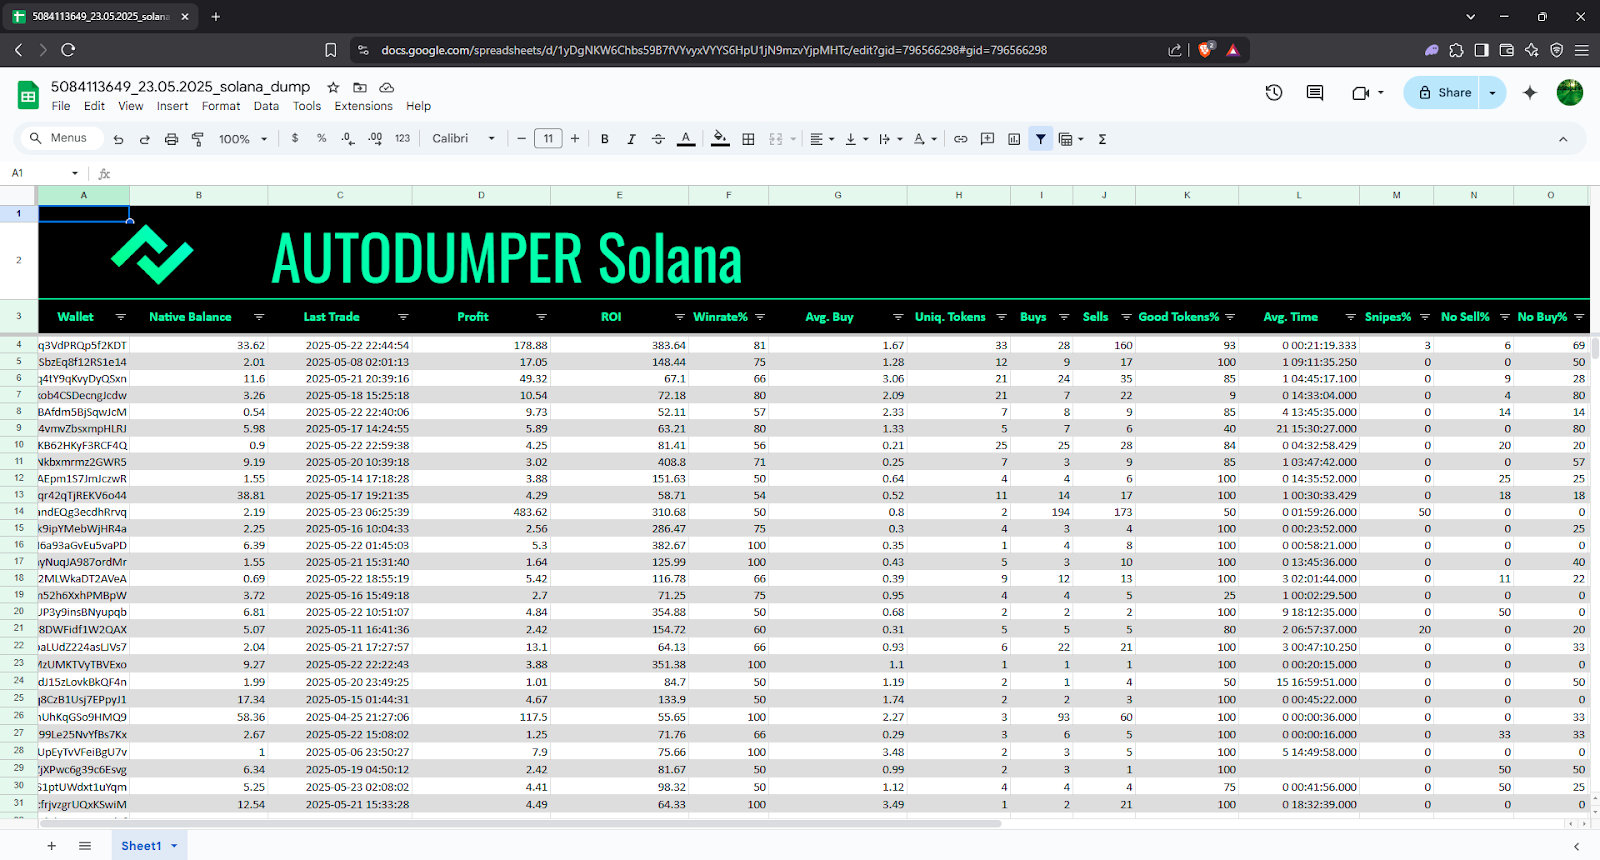This screenshot has height=860, width=1600.
Task: Open the horizontal align dropdown
Action: pos(822,139)
